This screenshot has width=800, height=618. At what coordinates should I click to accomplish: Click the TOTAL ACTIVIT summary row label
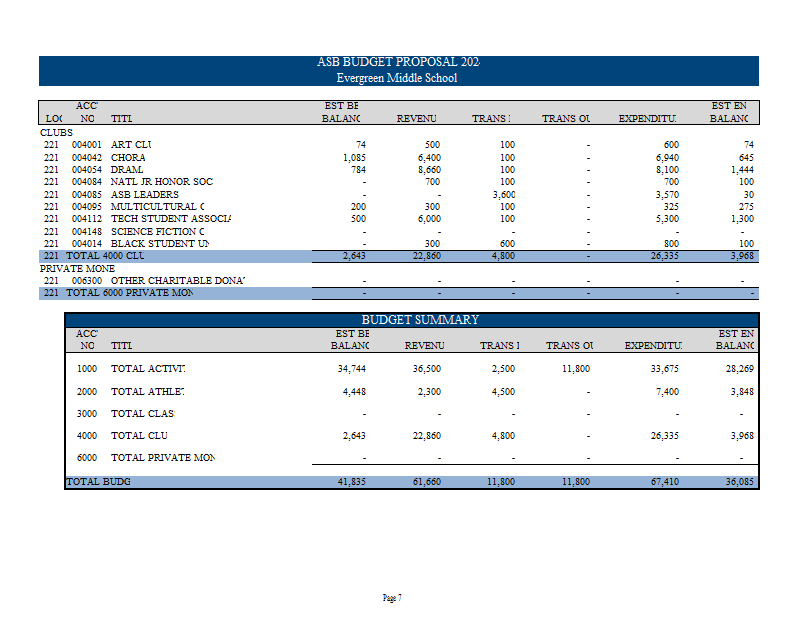pyautogui.click(x=148, y=368)
